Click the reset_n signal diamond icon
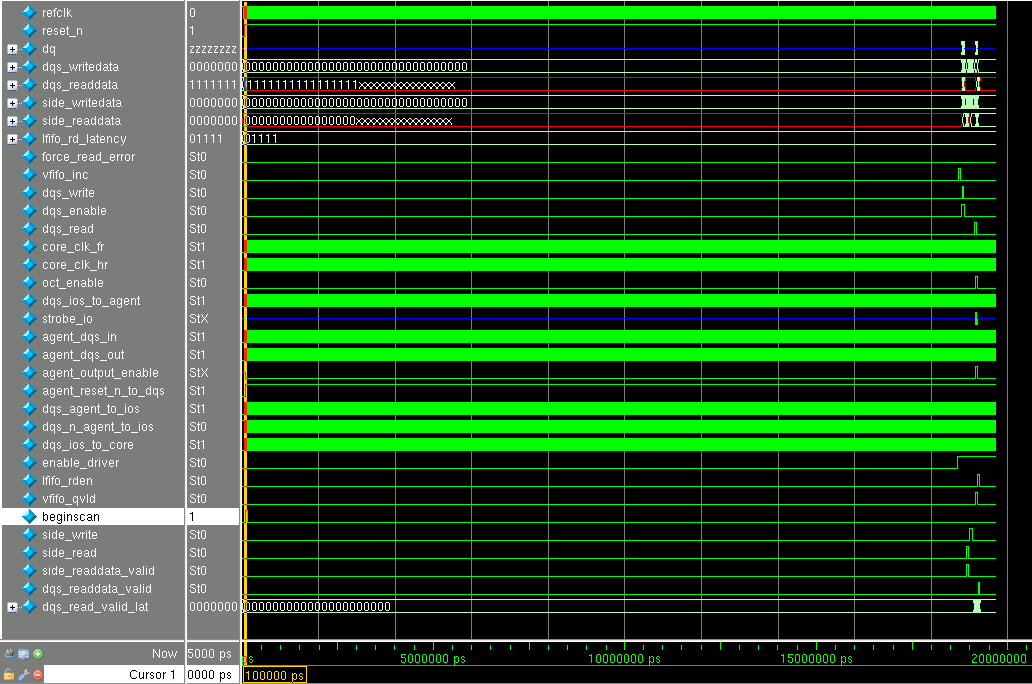Image resolution: width=1032 pixels, height=684 pixels. (x=30, y=31)
